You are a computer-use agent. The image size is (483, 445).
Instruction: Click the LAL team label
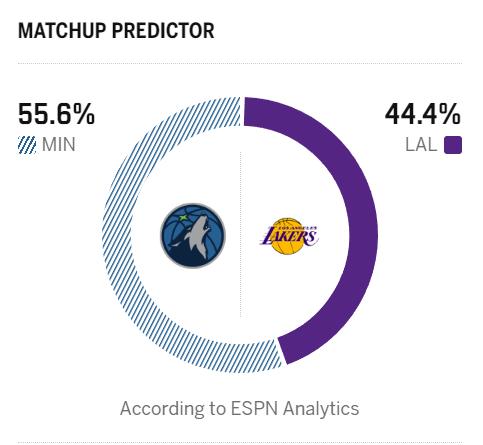click(421, 145)
